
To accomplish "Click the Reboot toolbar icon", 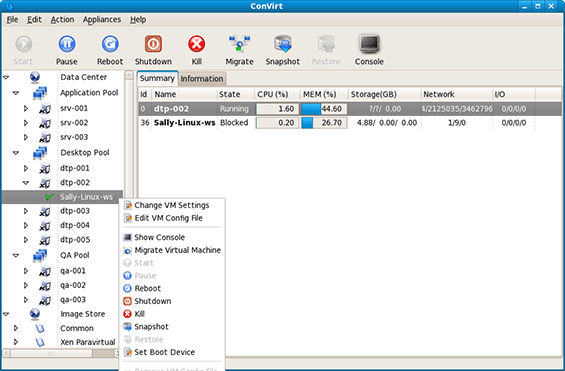I will pyautogui.click(x=110, y=44).
